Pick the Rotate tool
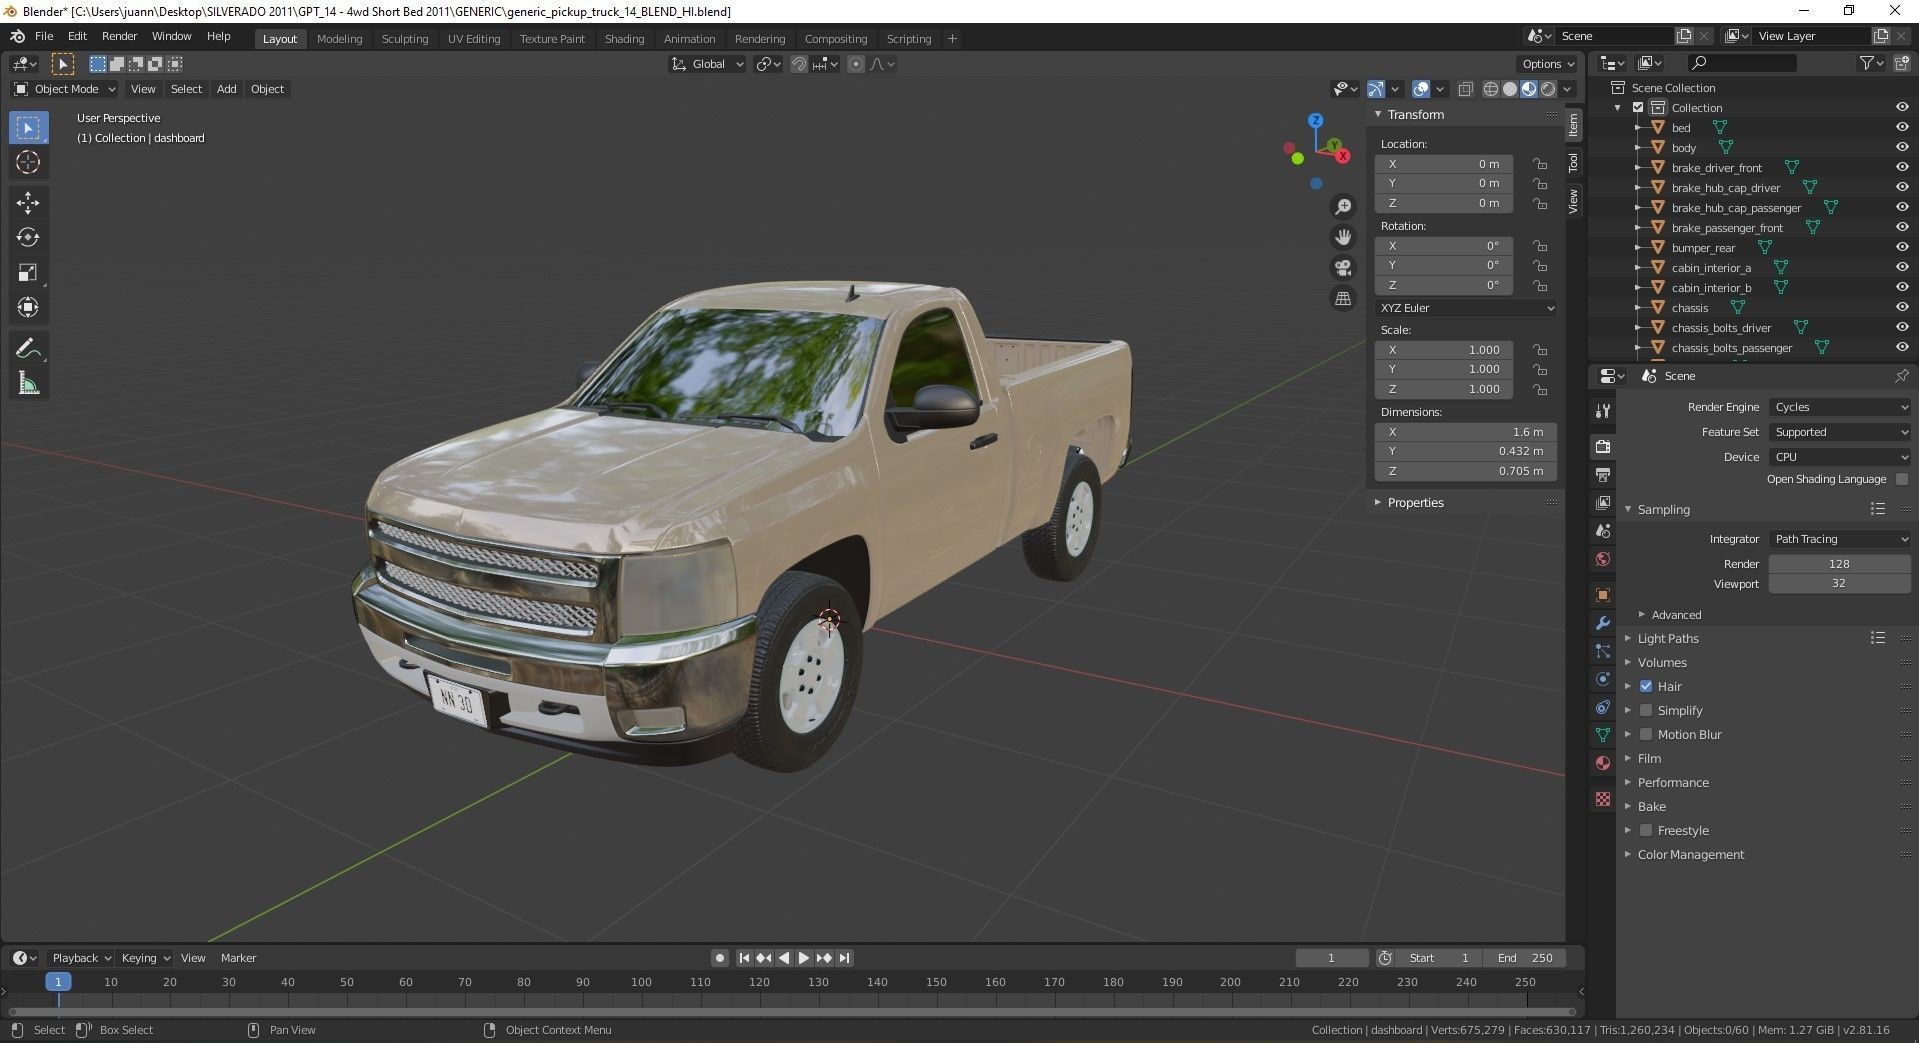1919x1043 pixels. click(x=28, y=238)
